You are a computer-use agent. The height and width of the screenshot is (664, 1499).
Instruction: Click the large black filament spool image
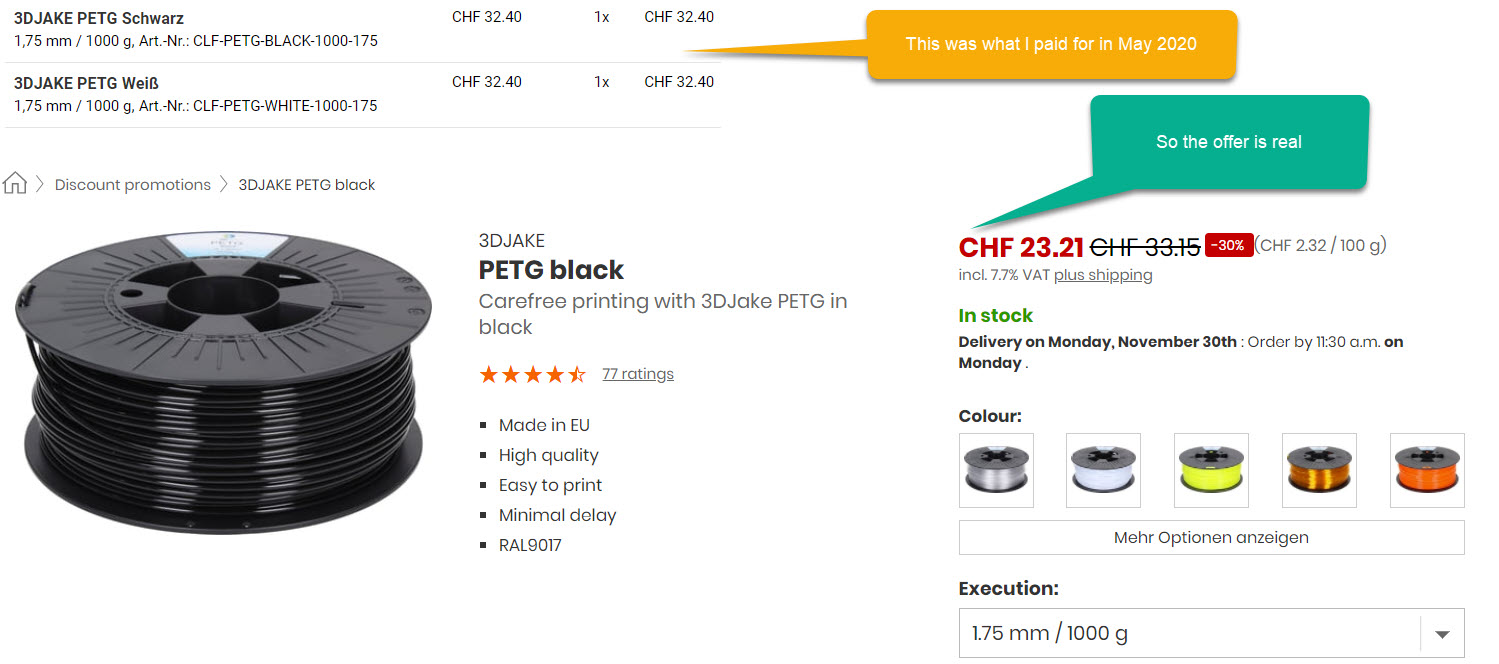[220, 382]
